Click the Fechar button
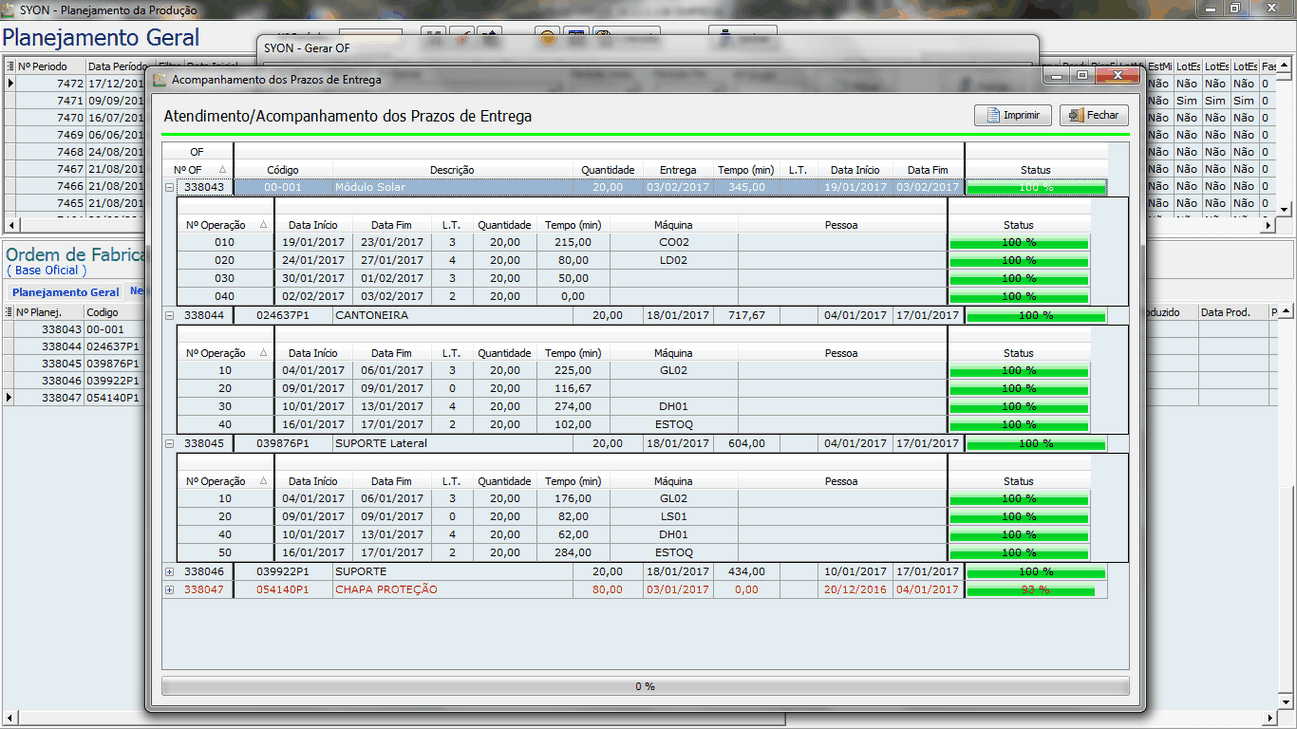Viewport: 1297px width, 729px height. click(x=1094, y=115)
